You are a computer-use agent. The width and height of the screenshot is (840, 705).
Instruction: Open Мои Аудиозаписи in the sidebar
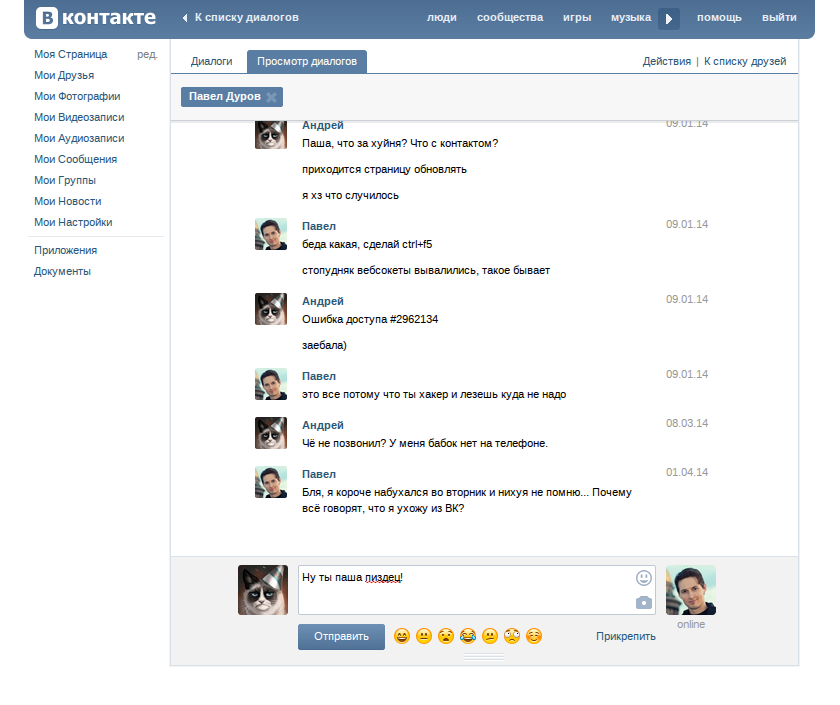tap(79, 138)
